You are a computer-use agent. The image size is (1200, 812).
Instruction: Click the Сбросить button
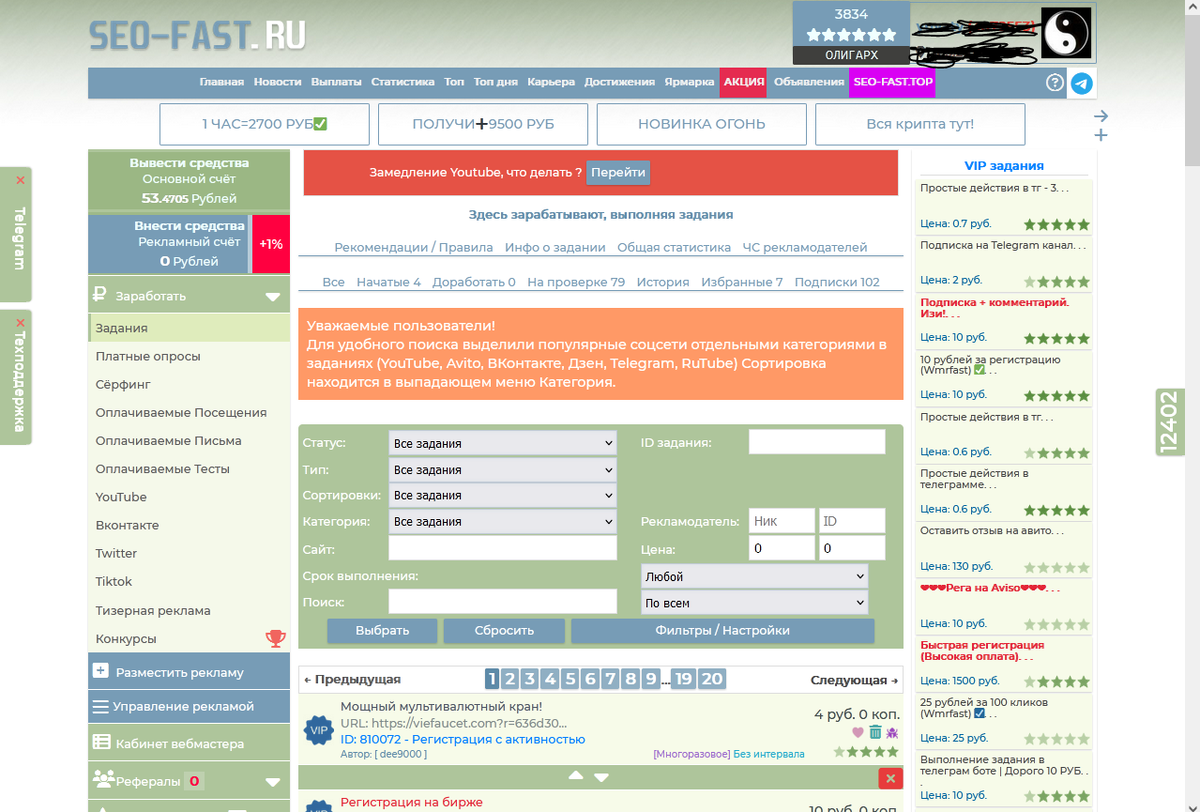[x=504, y=631]
